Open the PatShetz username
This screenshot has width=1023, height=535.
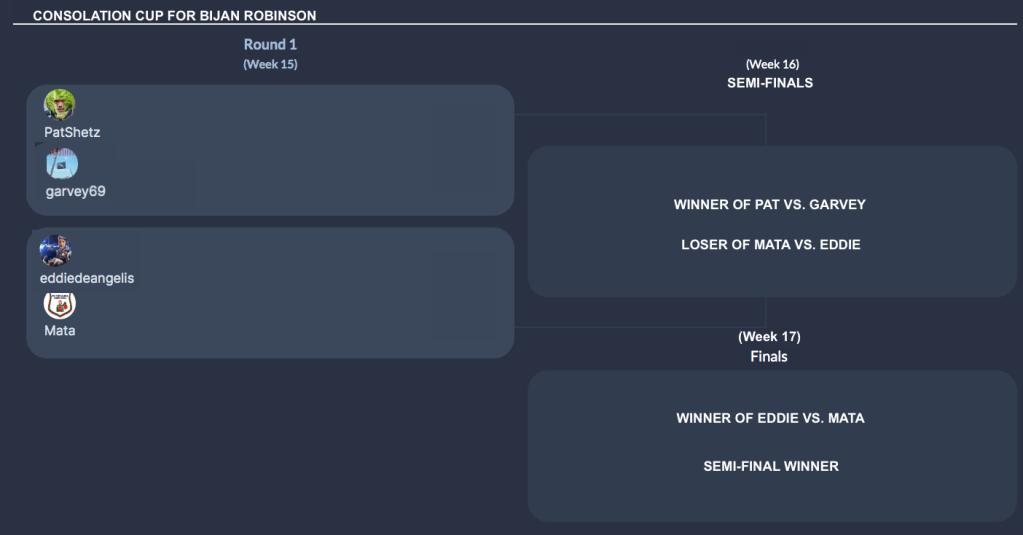[72, 132]
